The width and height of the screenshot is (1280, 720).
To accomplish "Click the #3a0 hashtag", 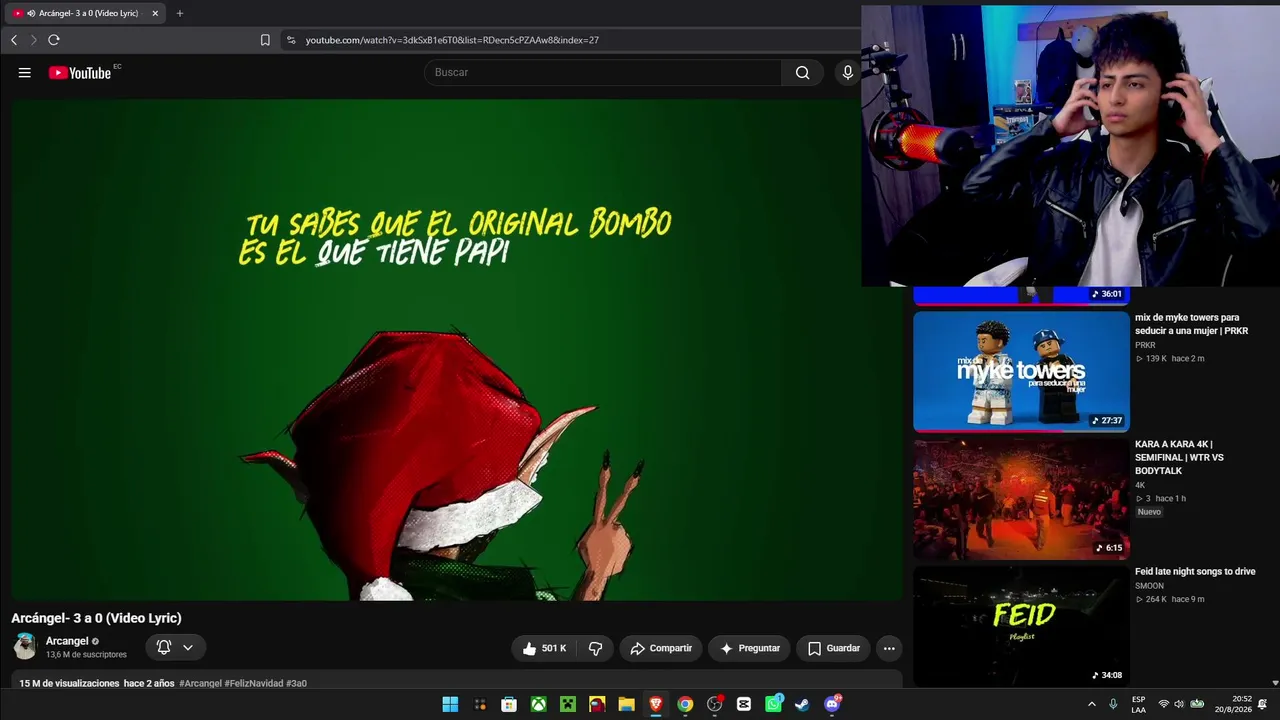I will (297, 683).
